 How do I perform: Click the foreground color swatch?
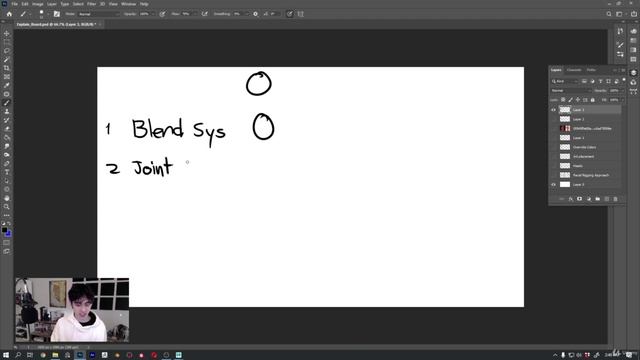pyautogui.click(x=4, y=230)
